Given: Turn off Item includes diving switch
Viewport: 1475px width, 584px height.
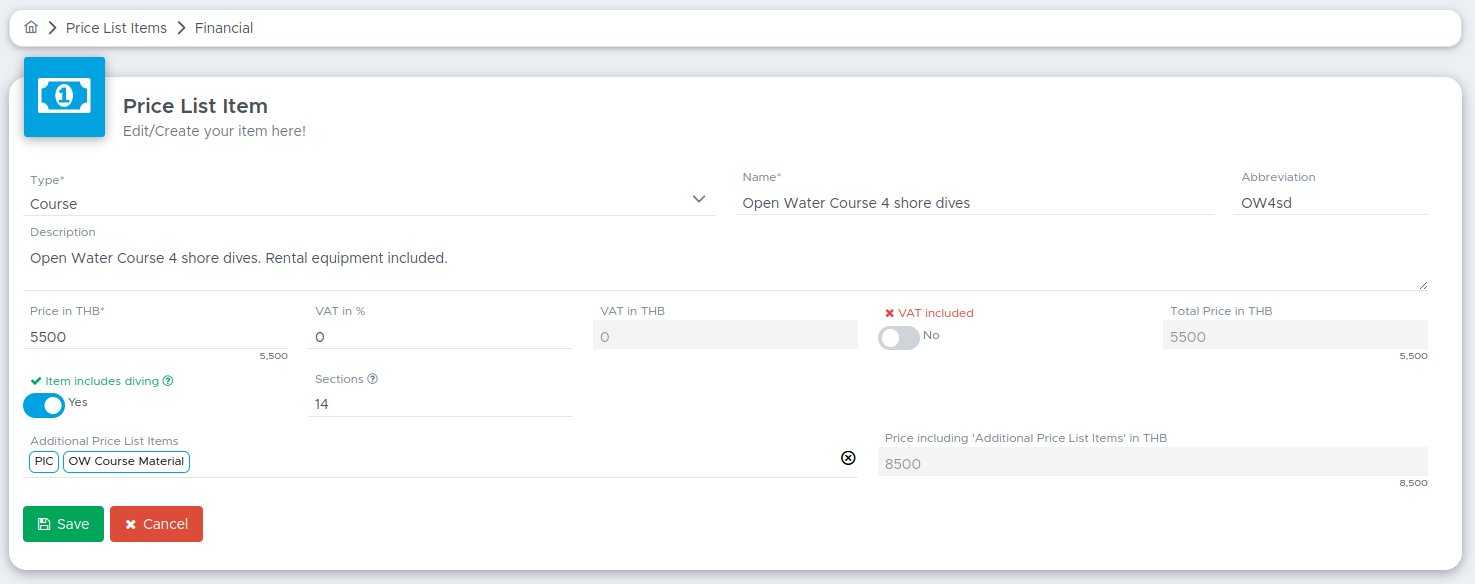Looking at the screenshot, I should point(44,405).
